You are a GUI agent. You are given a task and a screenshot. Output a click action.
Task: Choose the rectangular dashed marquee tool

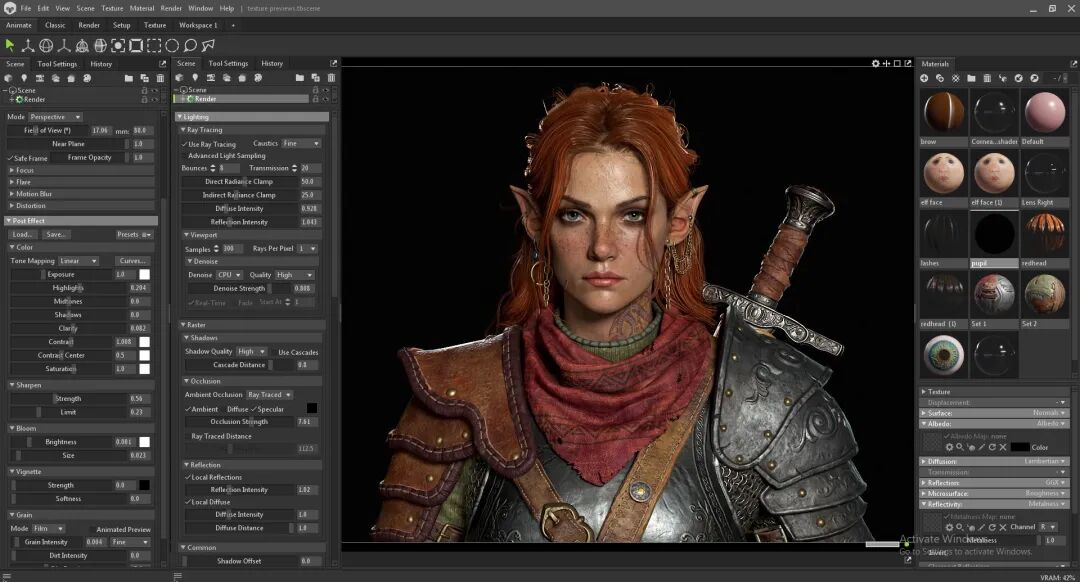154,45
